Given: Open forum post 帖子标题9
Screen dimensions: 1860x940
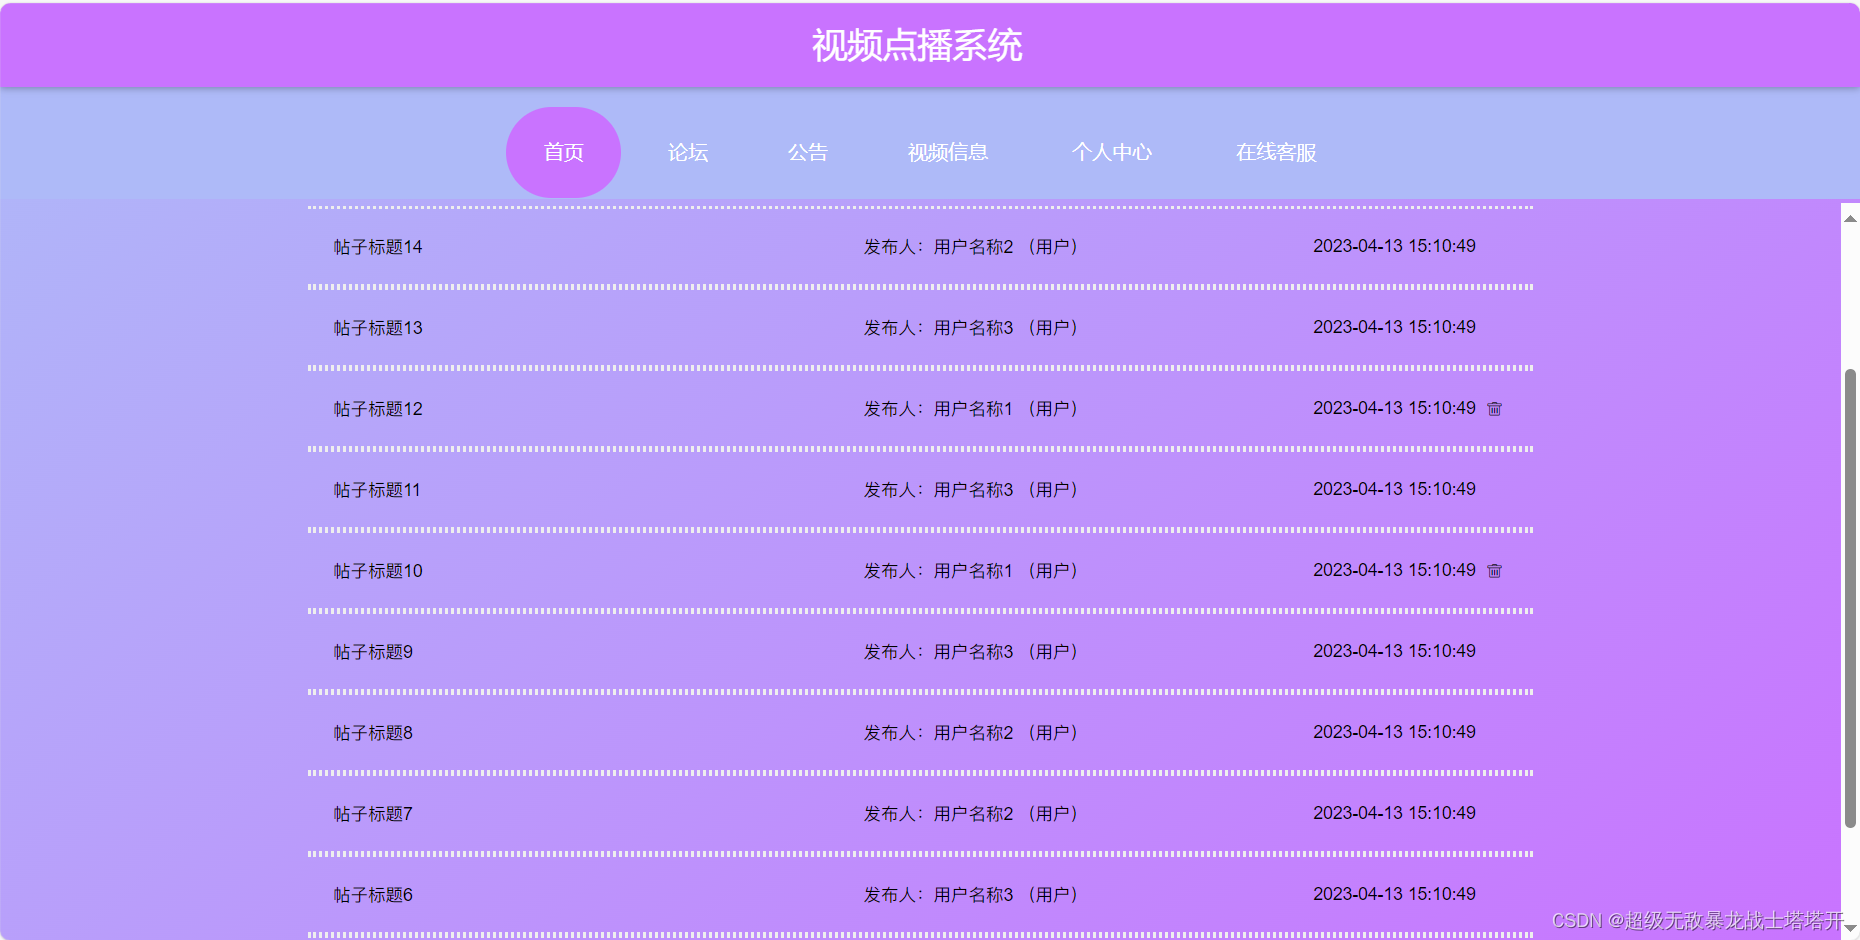Looking at the screenshot, I should pyautogui.click(x=373, y=652).
